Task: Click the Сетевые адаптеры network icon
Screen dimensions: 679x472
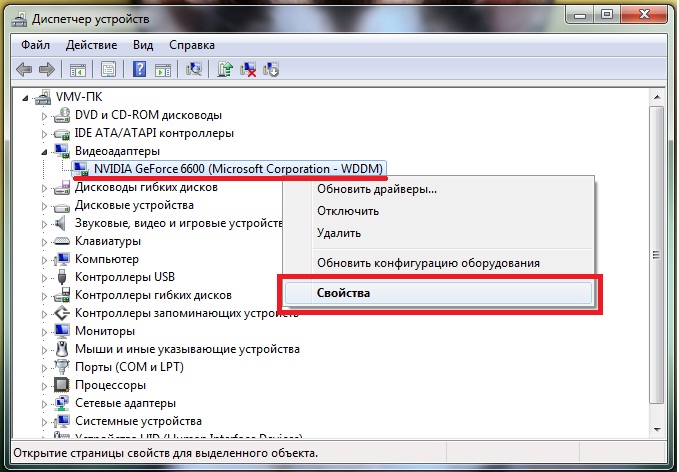Action: point(62,403)
